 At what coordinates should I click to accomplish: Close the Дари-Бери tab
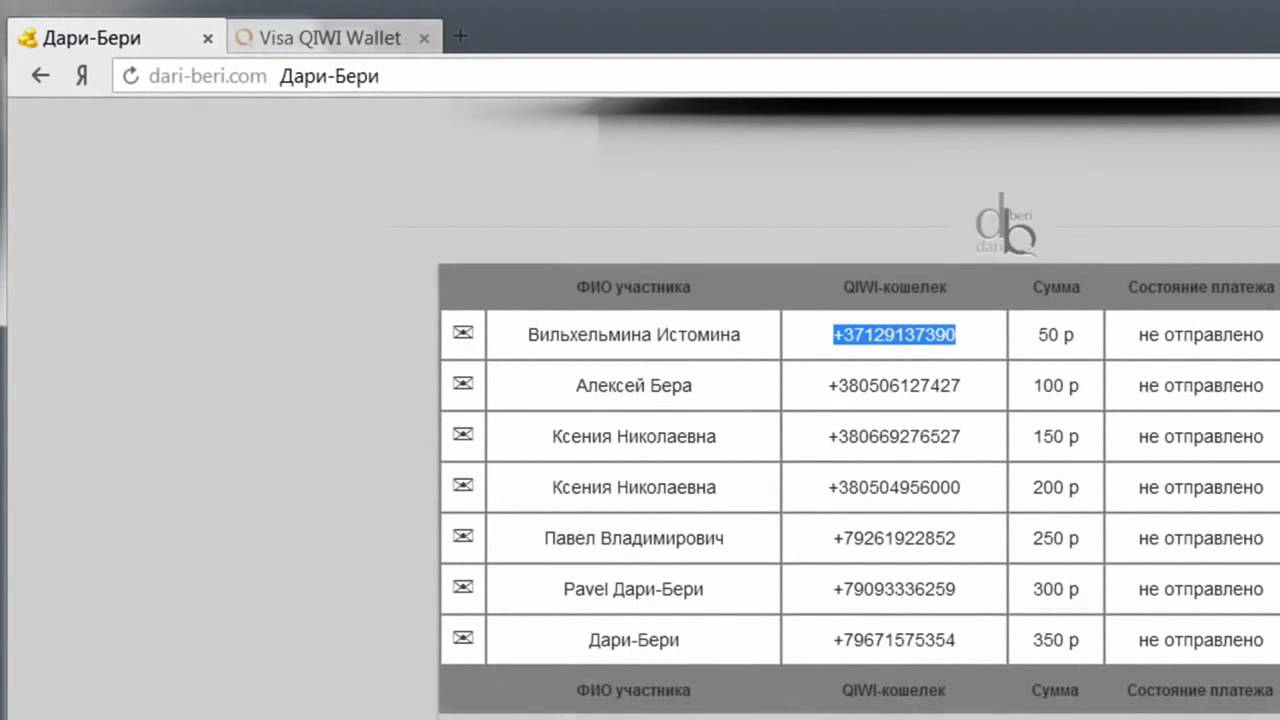(x=208, y=39)
